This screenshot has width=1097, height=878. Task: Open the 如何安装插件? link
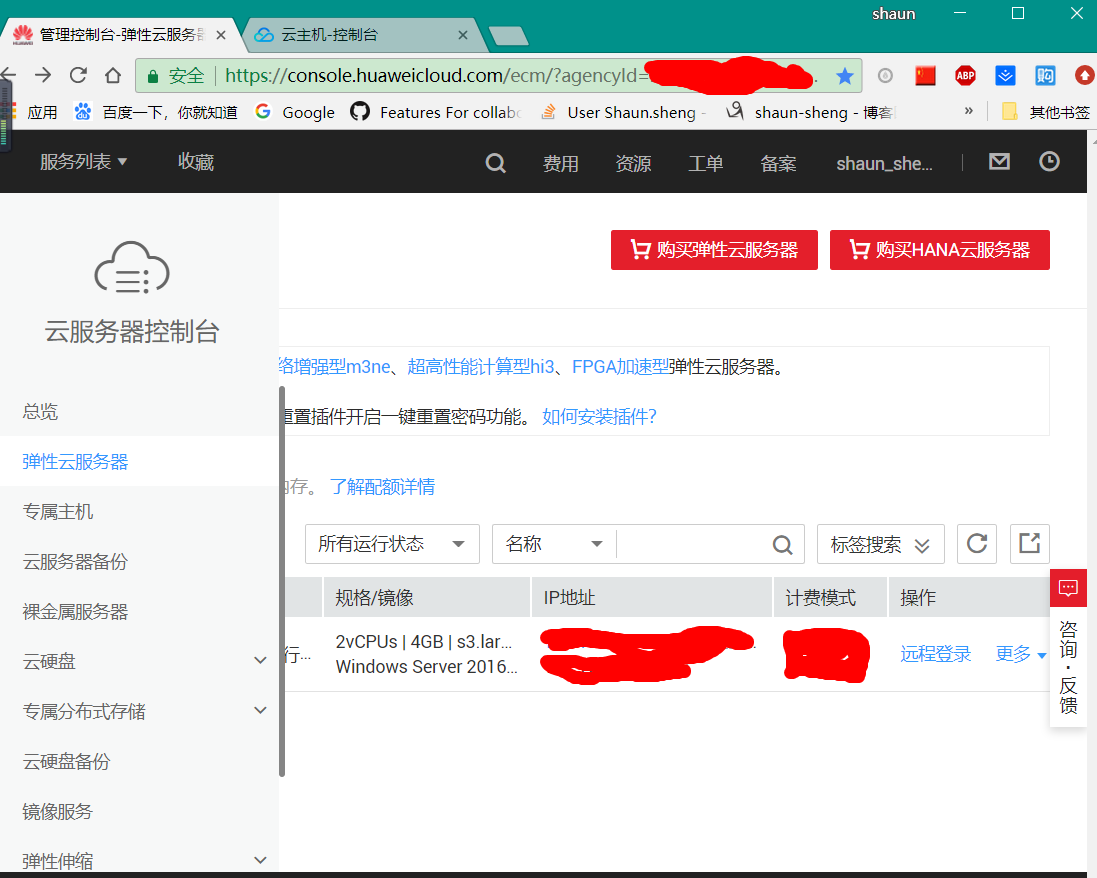click(x=599, y=417)
